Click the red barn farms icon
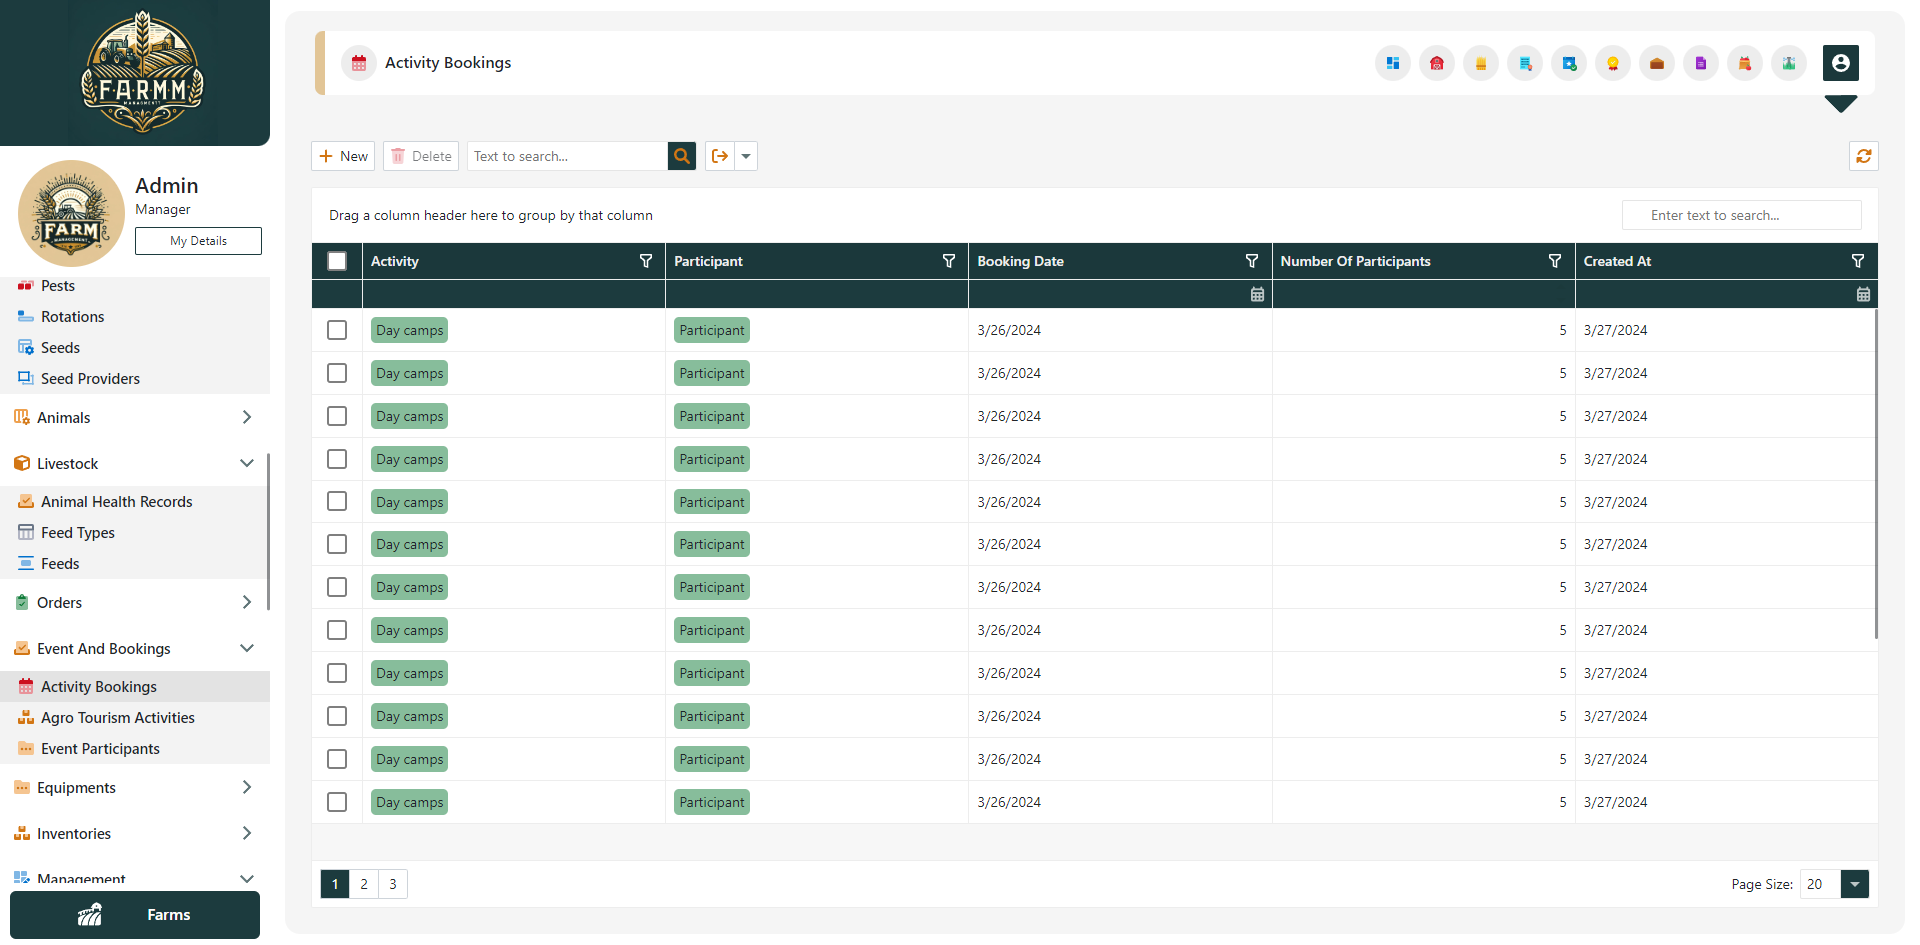 (1437, 63)
